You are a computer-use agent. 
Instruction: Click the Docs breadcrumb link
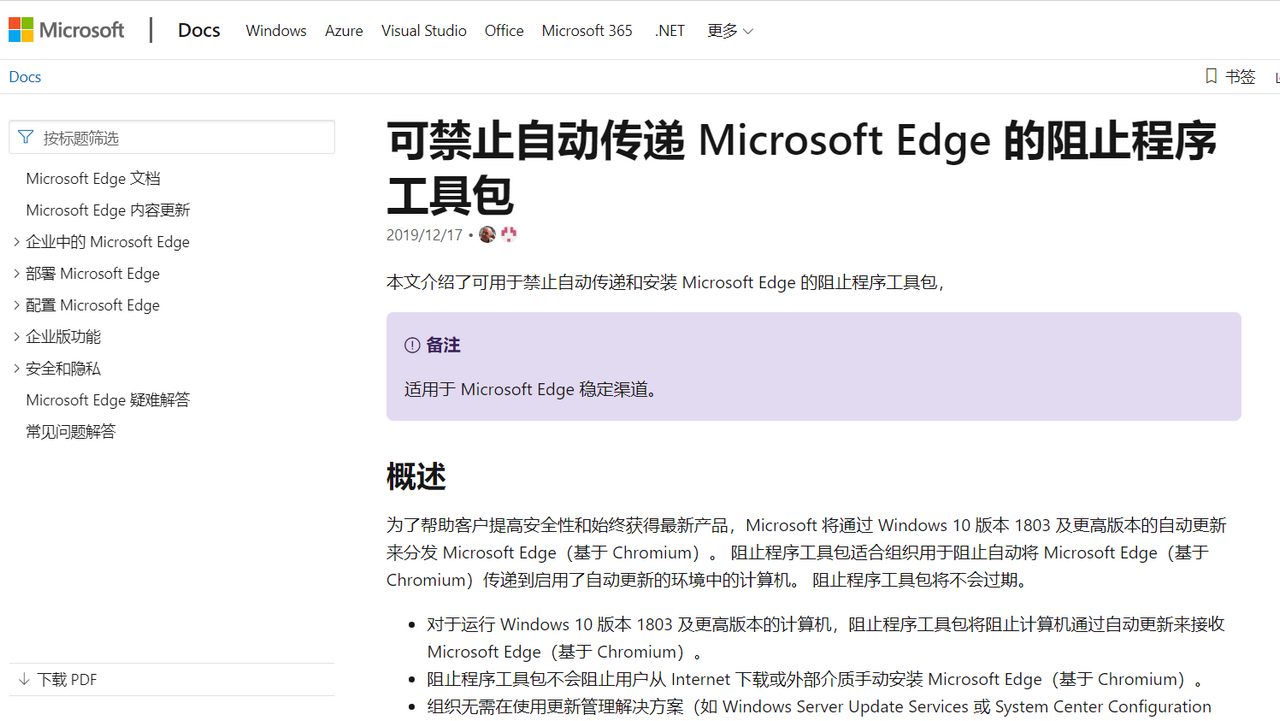[x=25, y=76]
